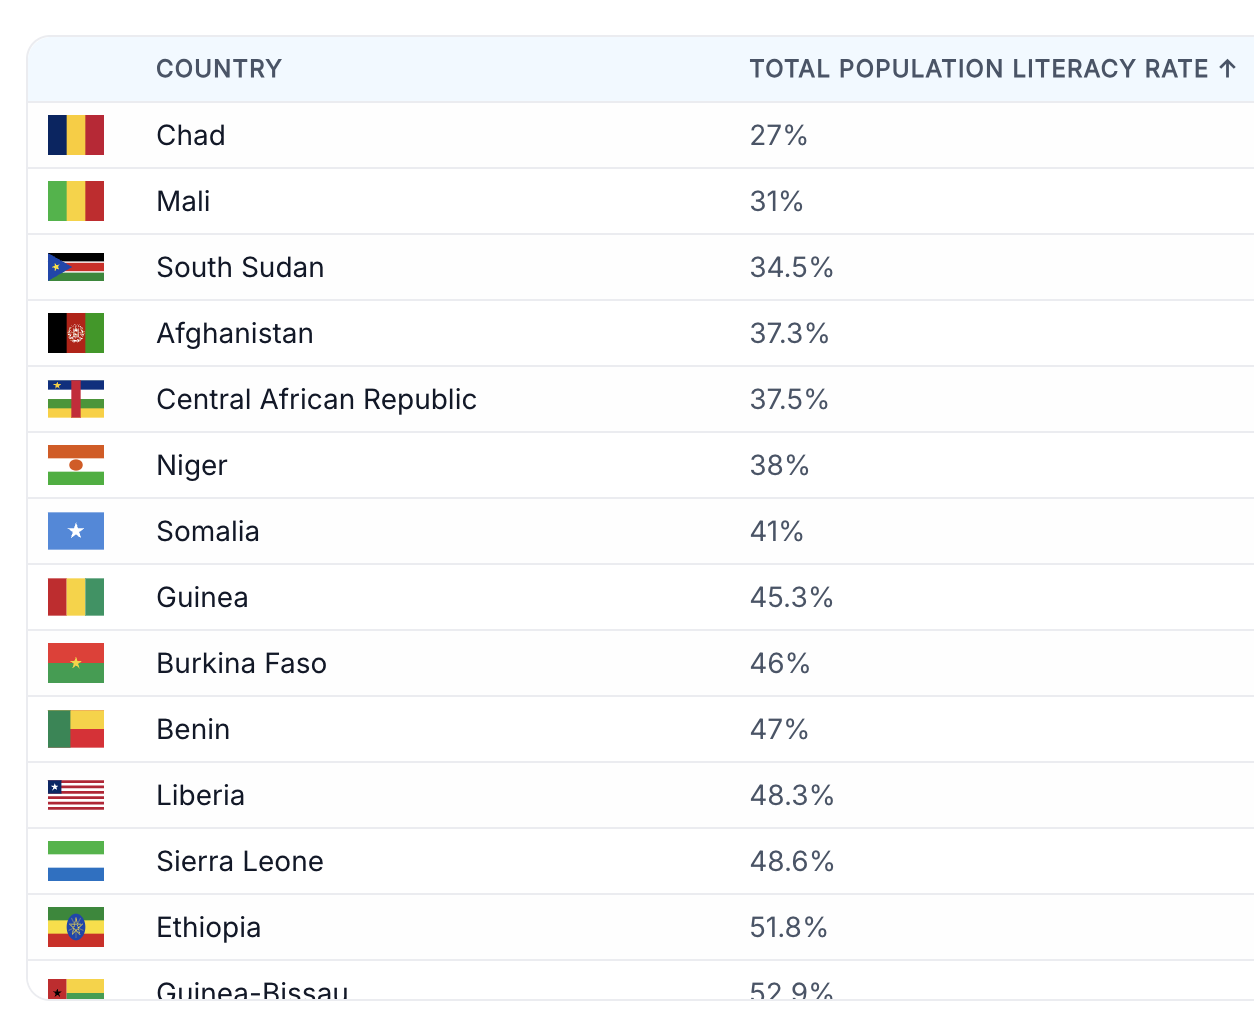Click the South Sudan flag icon
The height and width of the screenshot is (1026, 1254).
coord(76,267)
